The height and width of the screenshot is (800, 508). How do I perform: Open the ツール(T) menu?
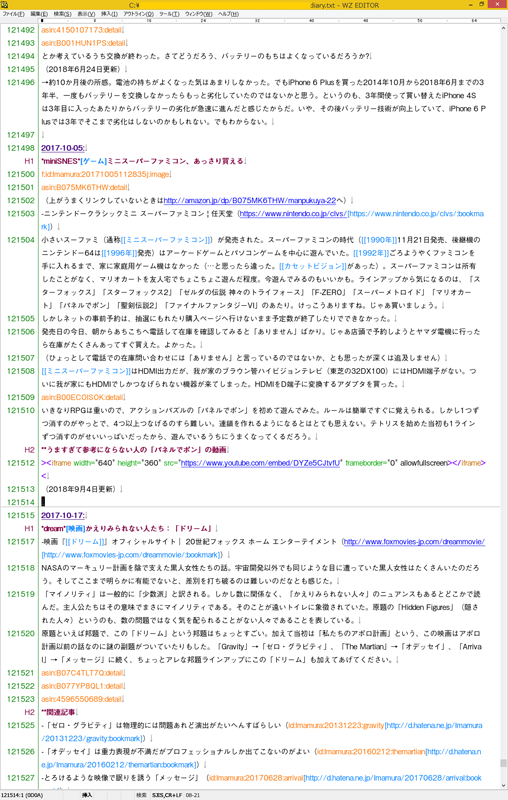point(169,14)
